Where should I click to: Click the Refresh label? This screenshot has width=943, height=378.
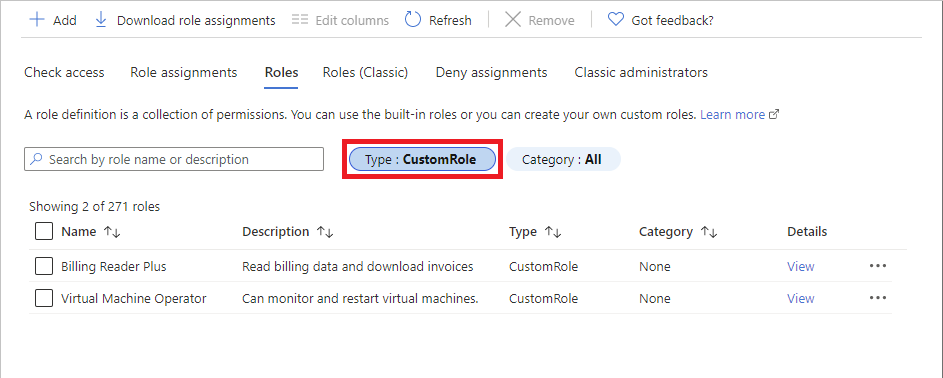pos(450,20)
